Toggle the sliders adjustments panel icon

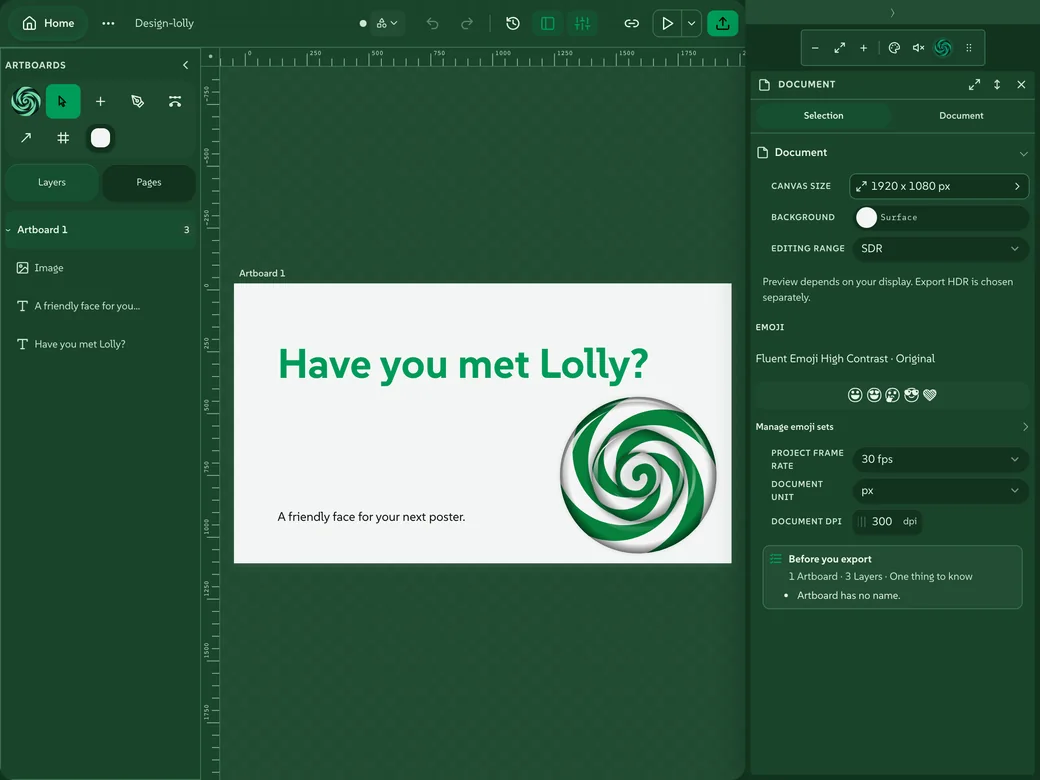click(x=582, y=23)
